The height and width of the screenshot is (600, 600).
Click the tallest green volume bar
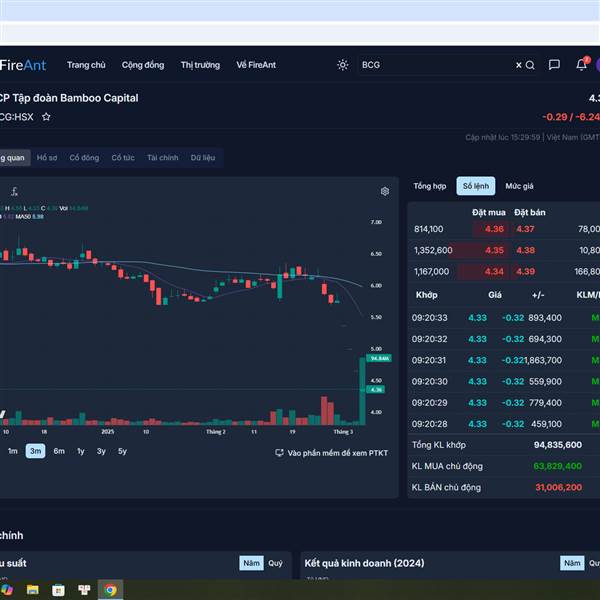(362, 391)
